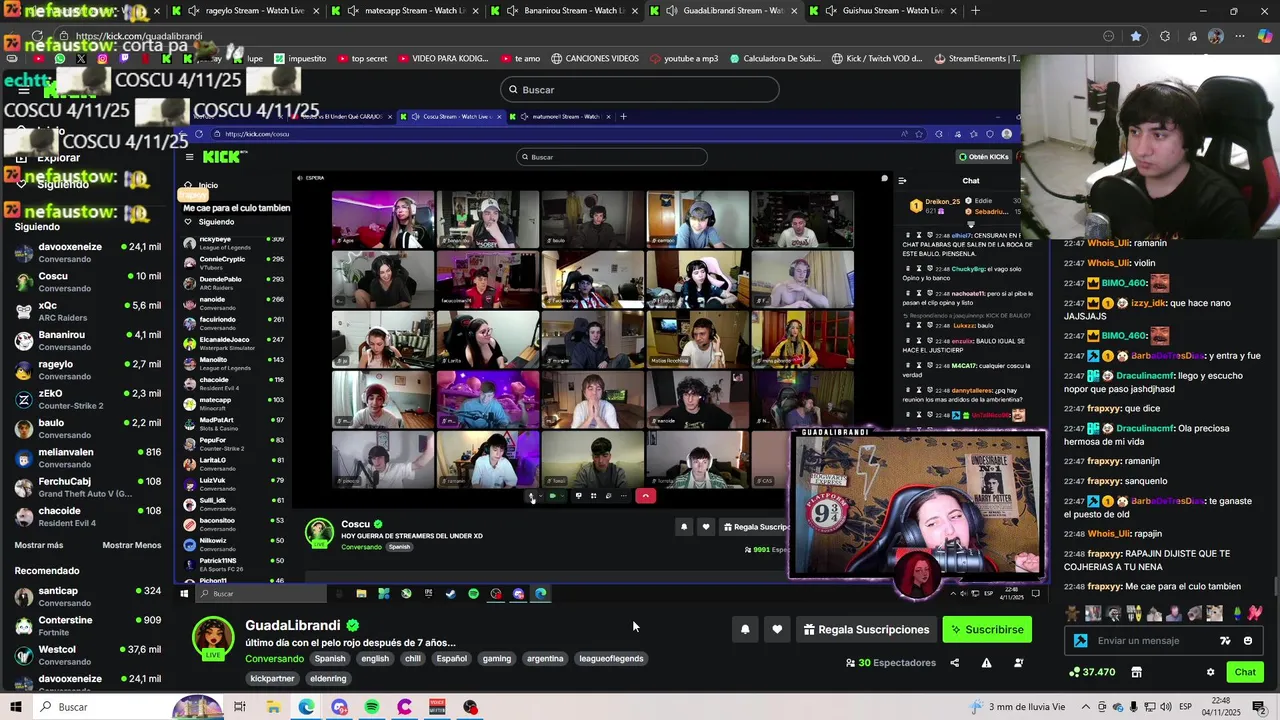Click the theater mode icon beside report
Image resolution: width=1280 pixels, height=720 pixels.
point(1018,663)
